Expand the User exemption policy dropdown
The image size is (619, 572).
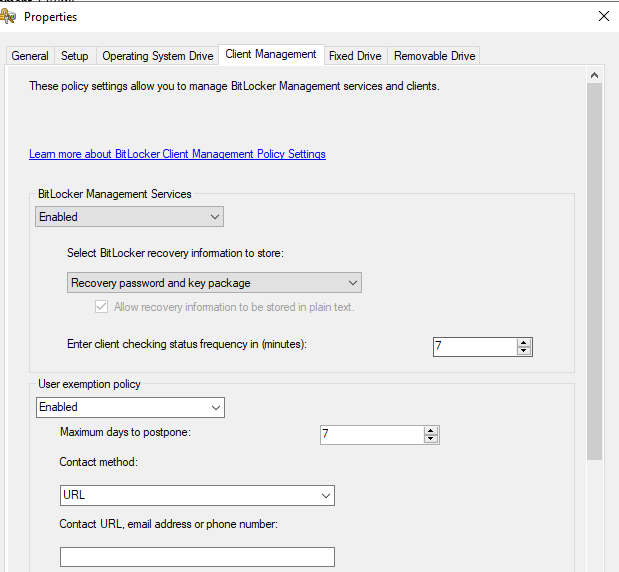(130, 407)
